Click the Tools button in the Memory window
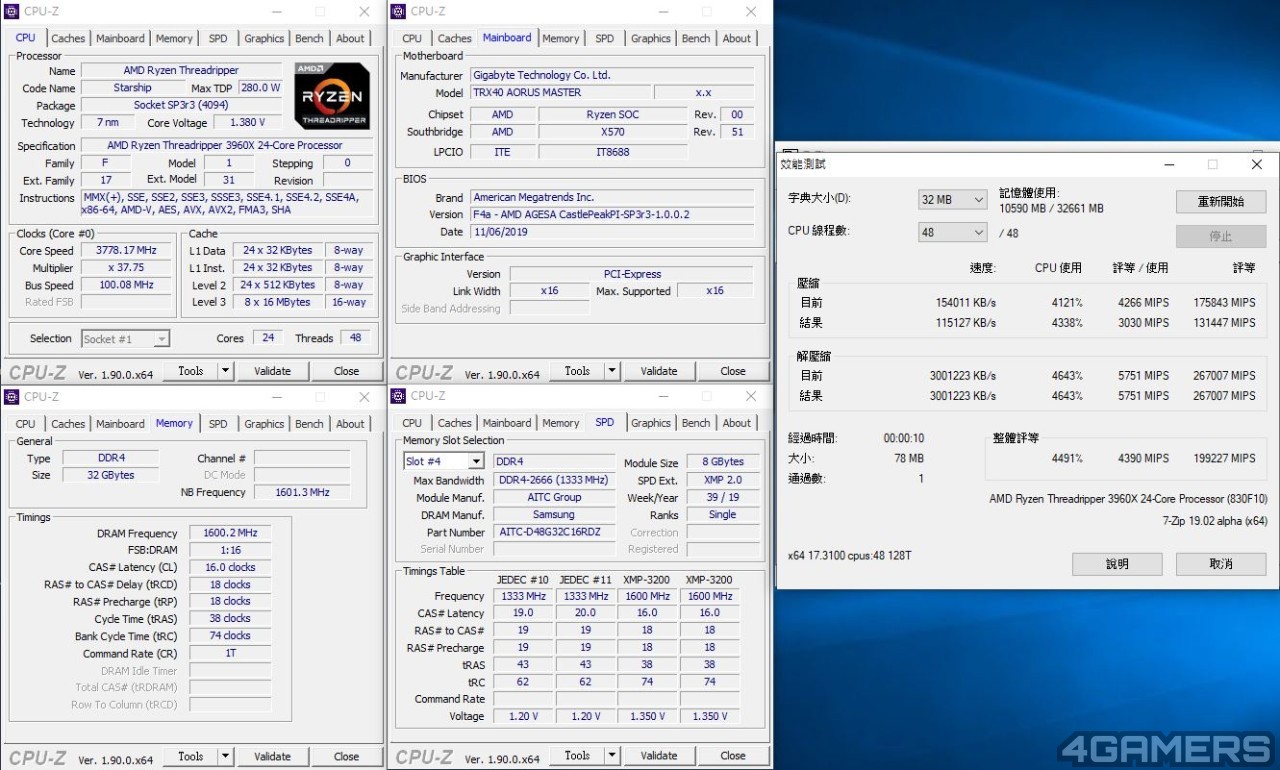Image resolution: width=1280 pixels, height=770 pixels. point(190,757)
